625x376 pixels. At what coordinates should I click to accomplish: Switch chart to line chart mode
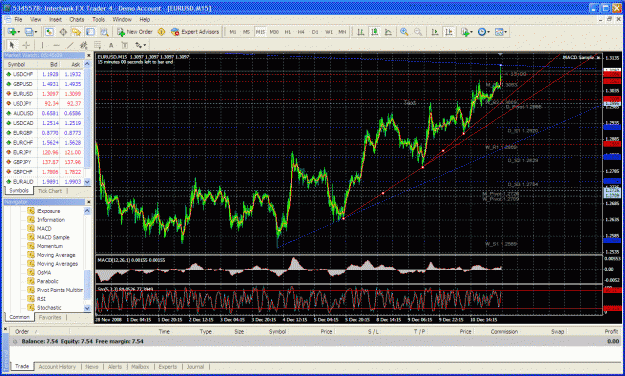pos(388,32)
